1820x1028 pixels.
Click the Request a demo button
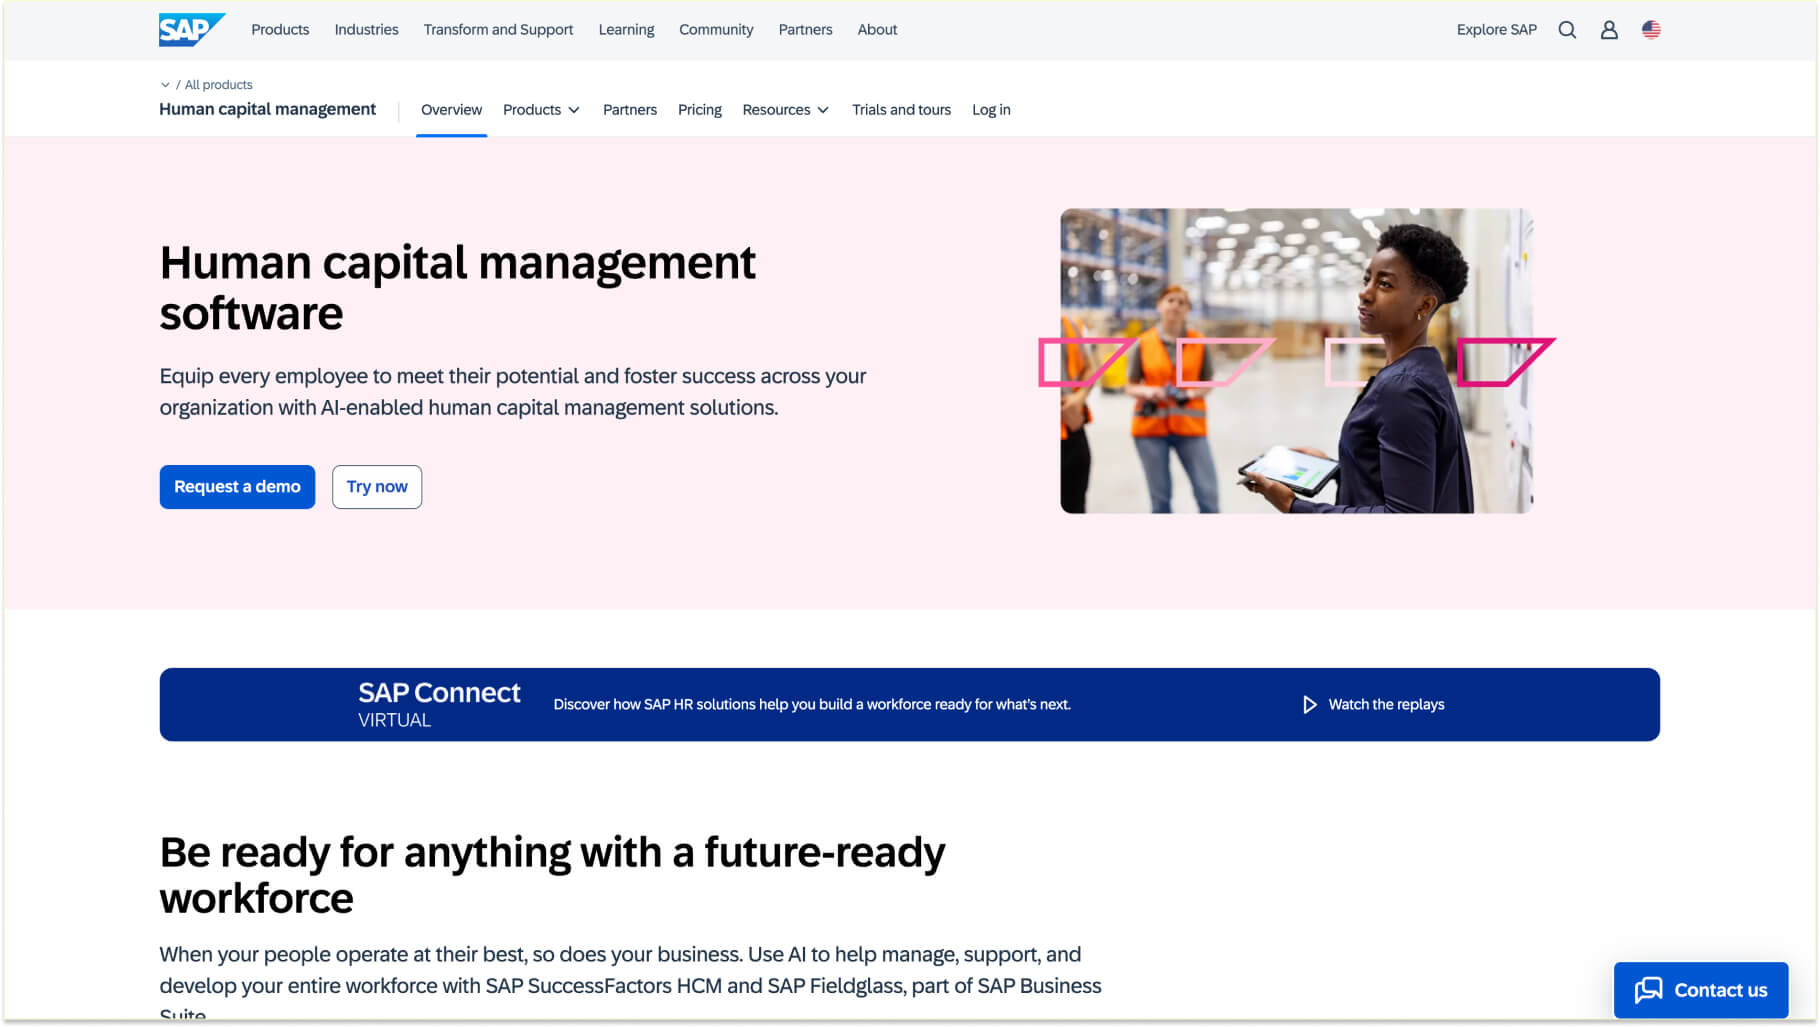[x=237, y=487]
